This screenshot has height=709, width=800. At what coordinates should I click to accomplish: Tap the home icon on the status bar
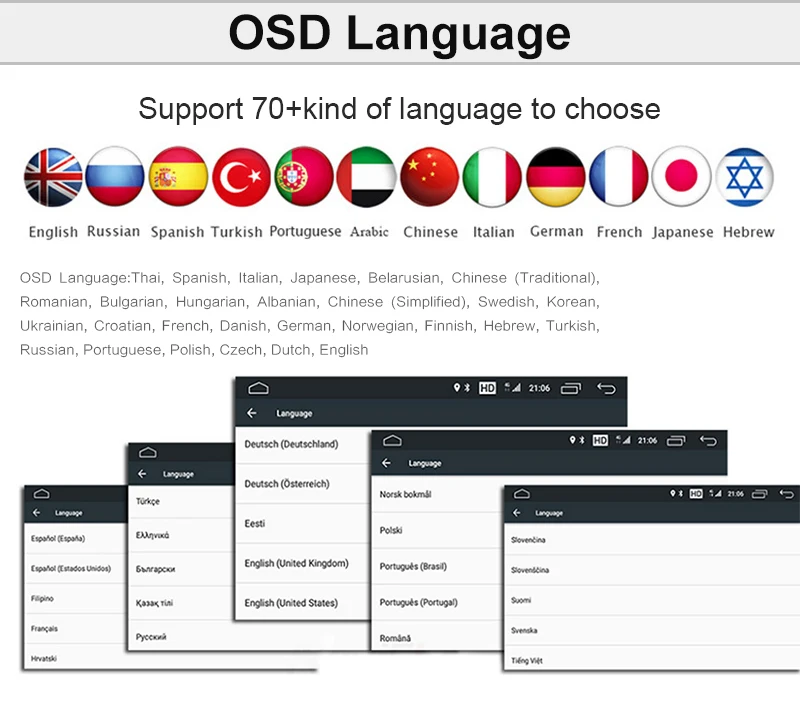point(260,387)
